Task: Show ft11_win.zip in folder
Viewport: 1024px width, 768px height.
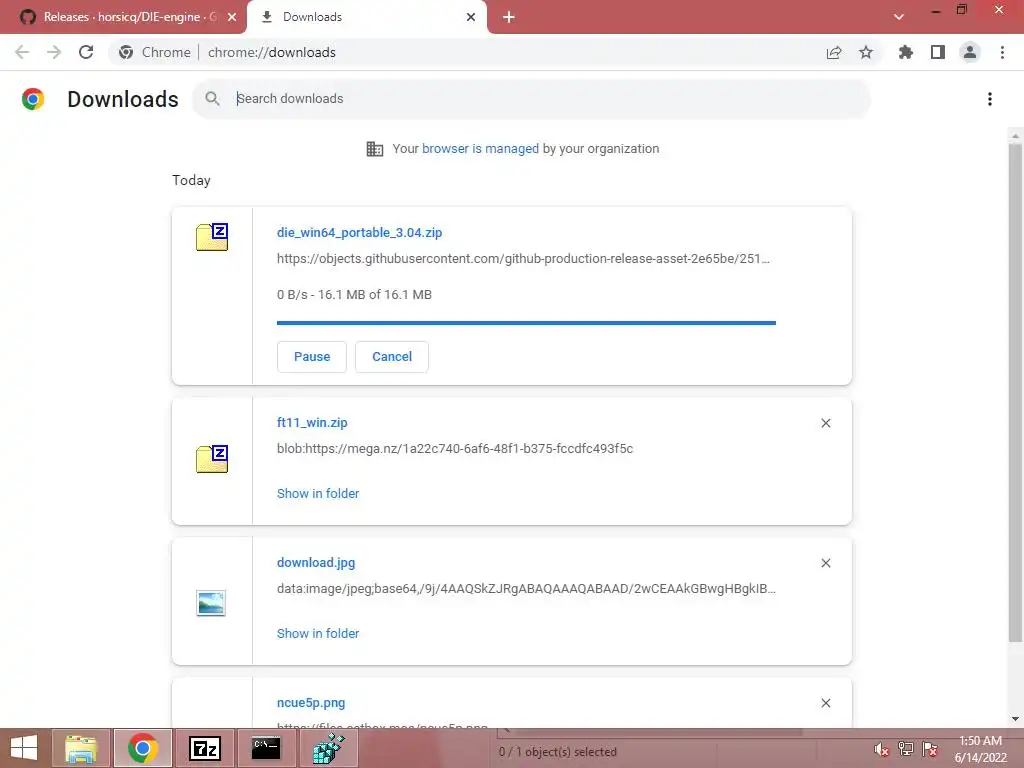Action: [x=318, y=494]
